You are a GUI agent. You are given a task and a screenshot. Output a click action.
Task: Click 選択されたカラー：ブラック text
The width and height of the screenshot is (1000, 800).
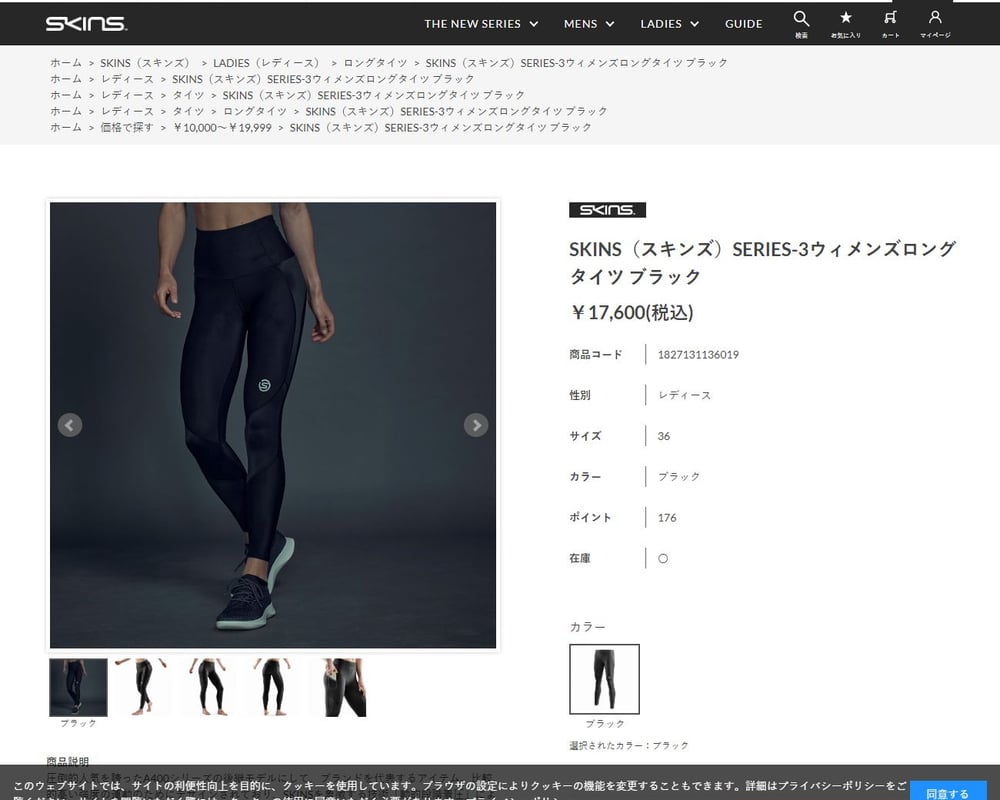(629, 745)
